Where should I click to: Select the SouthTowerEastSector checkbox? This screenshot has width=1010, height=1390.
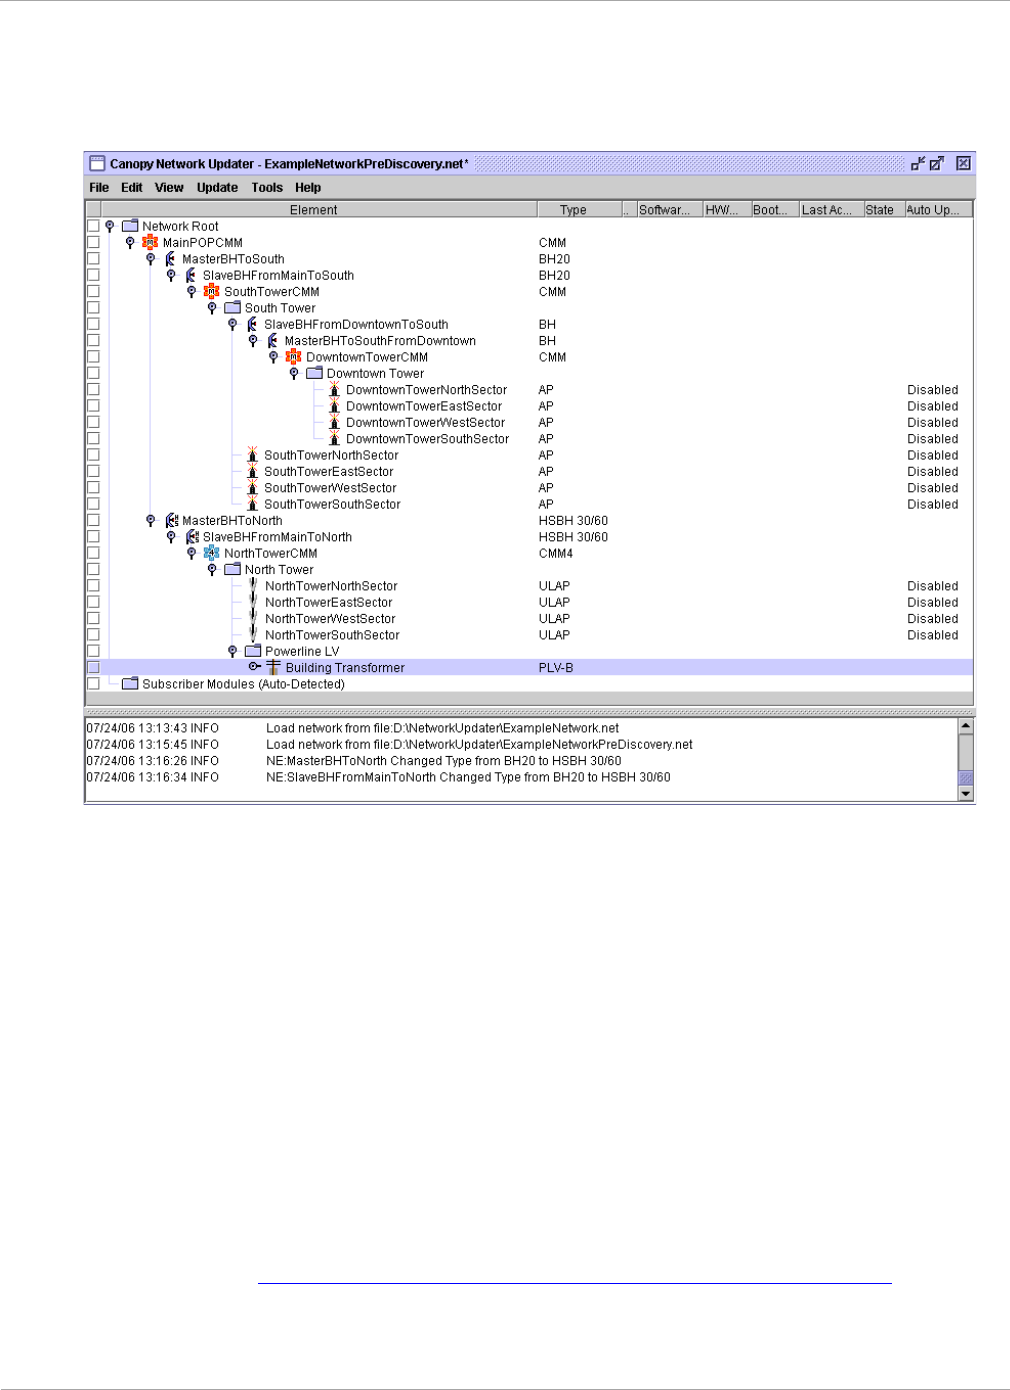[x=93, y=472]
